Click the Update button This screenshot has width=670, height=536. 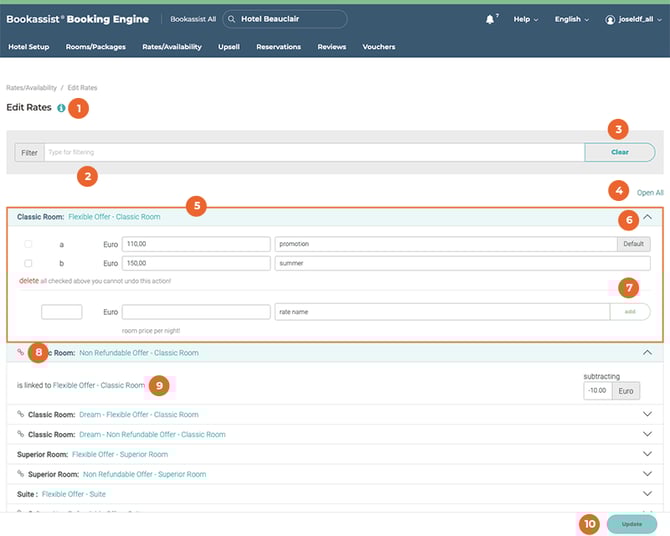click(631, 524)
